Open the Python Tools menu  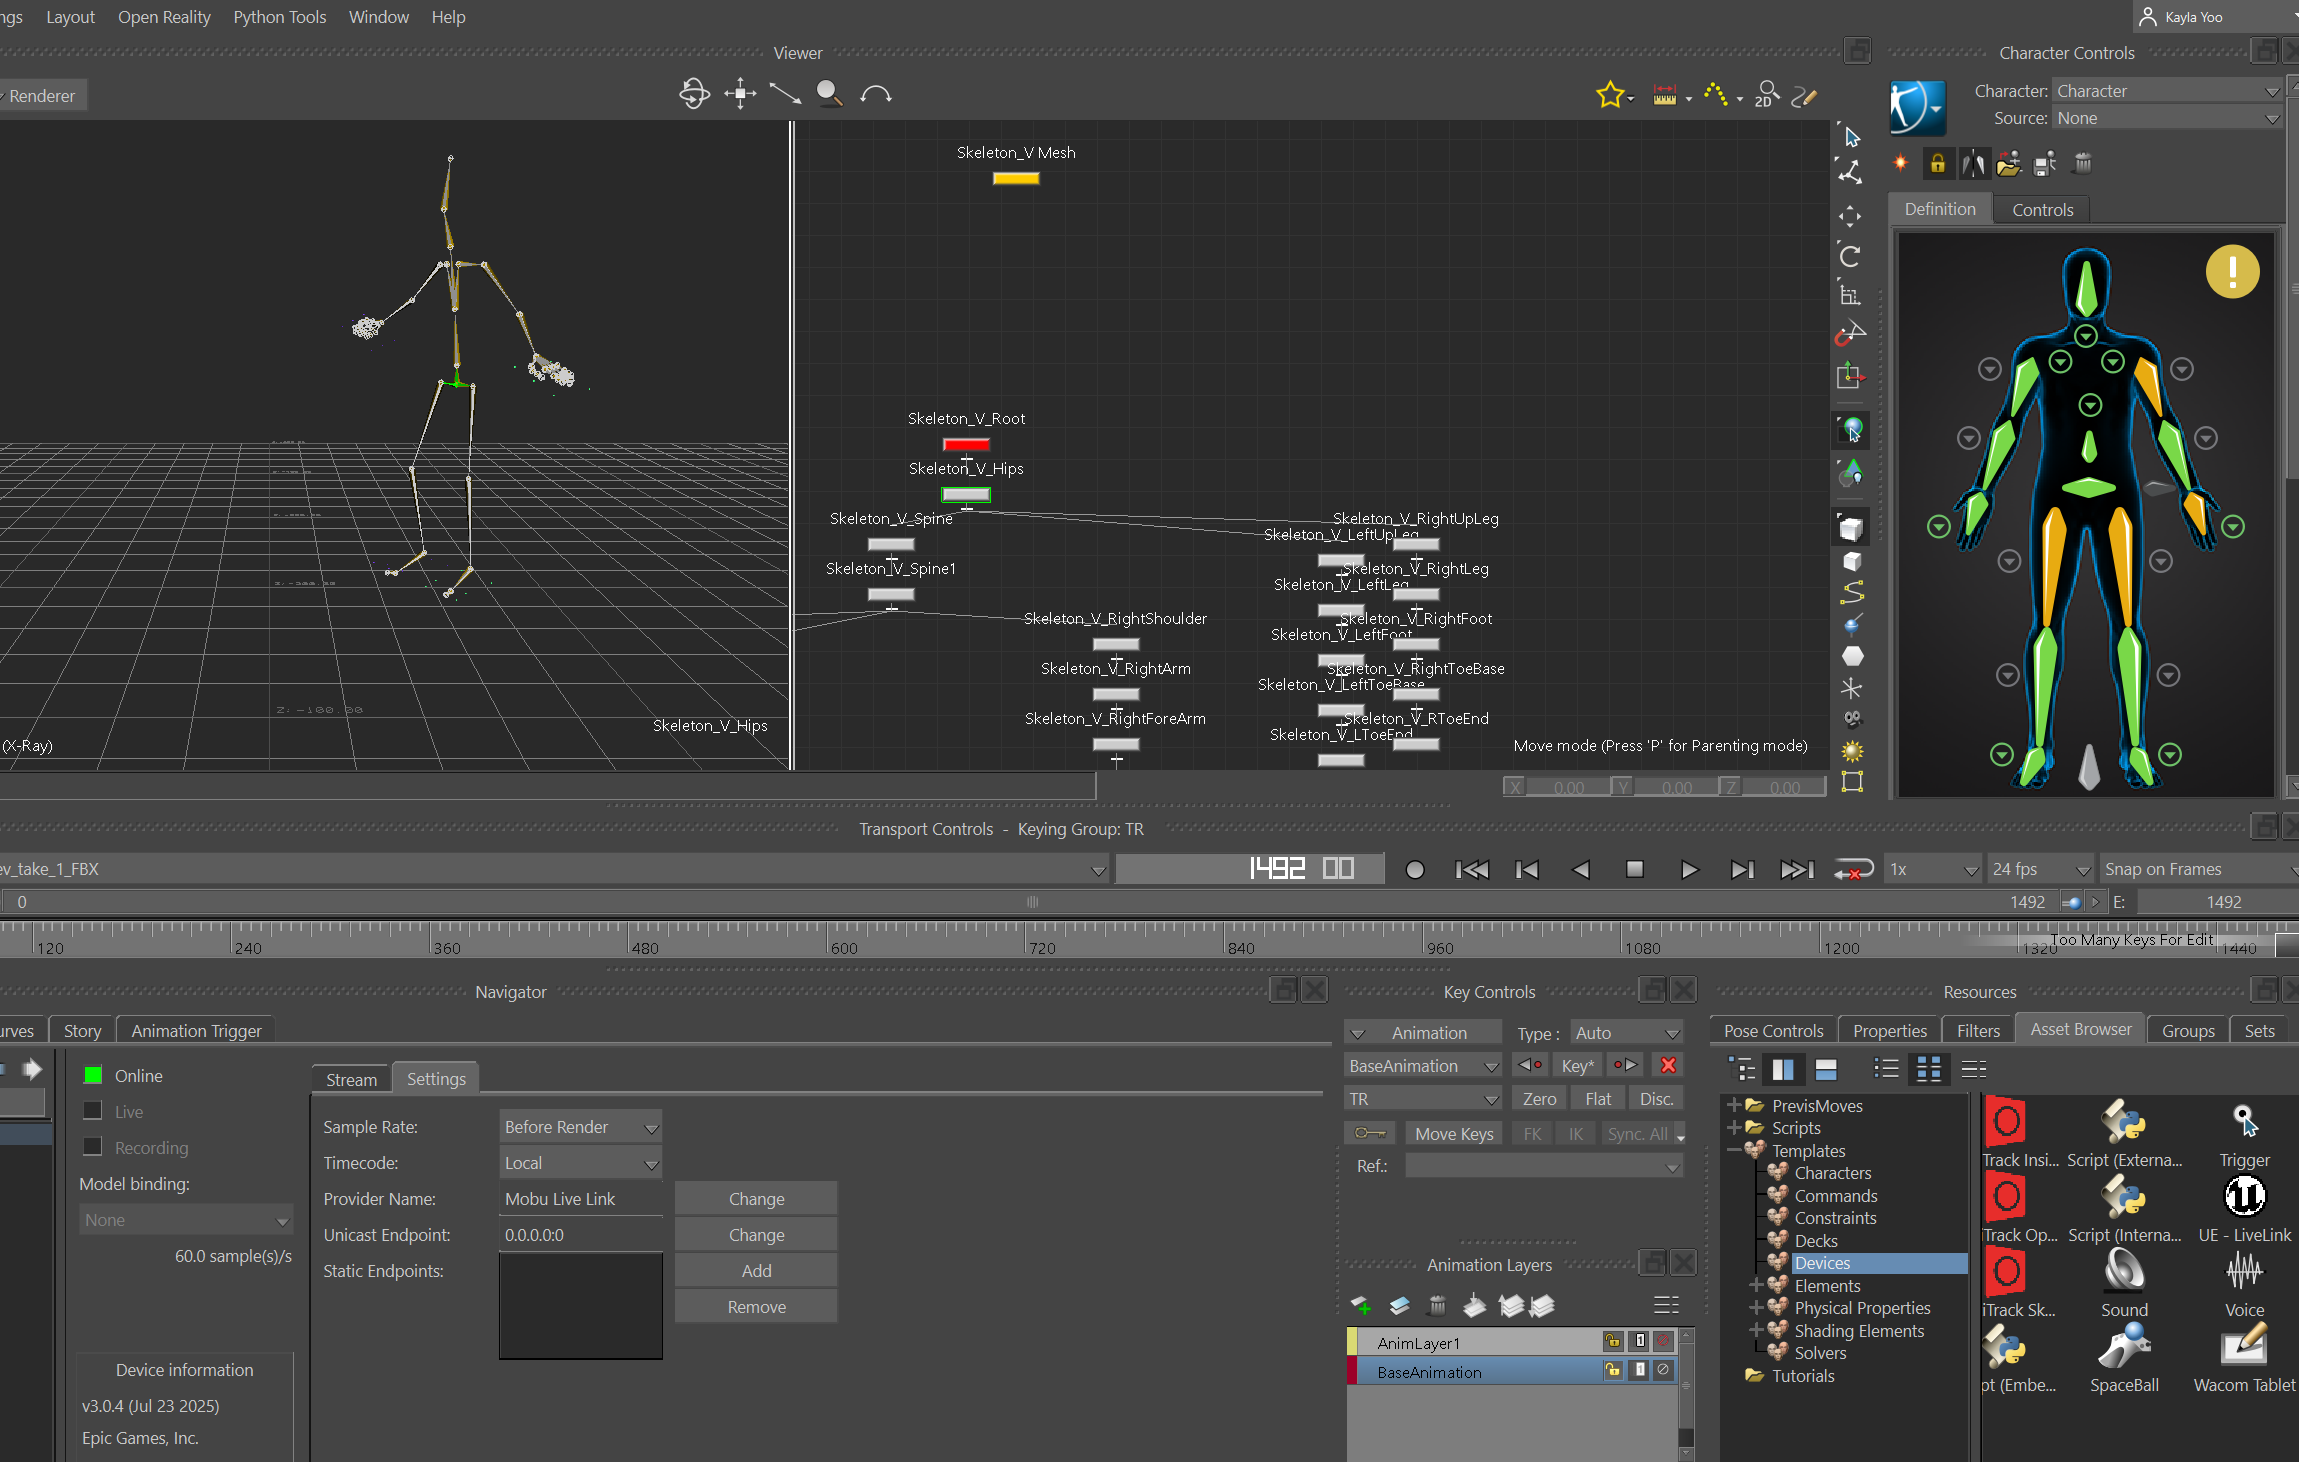point(279,17)
